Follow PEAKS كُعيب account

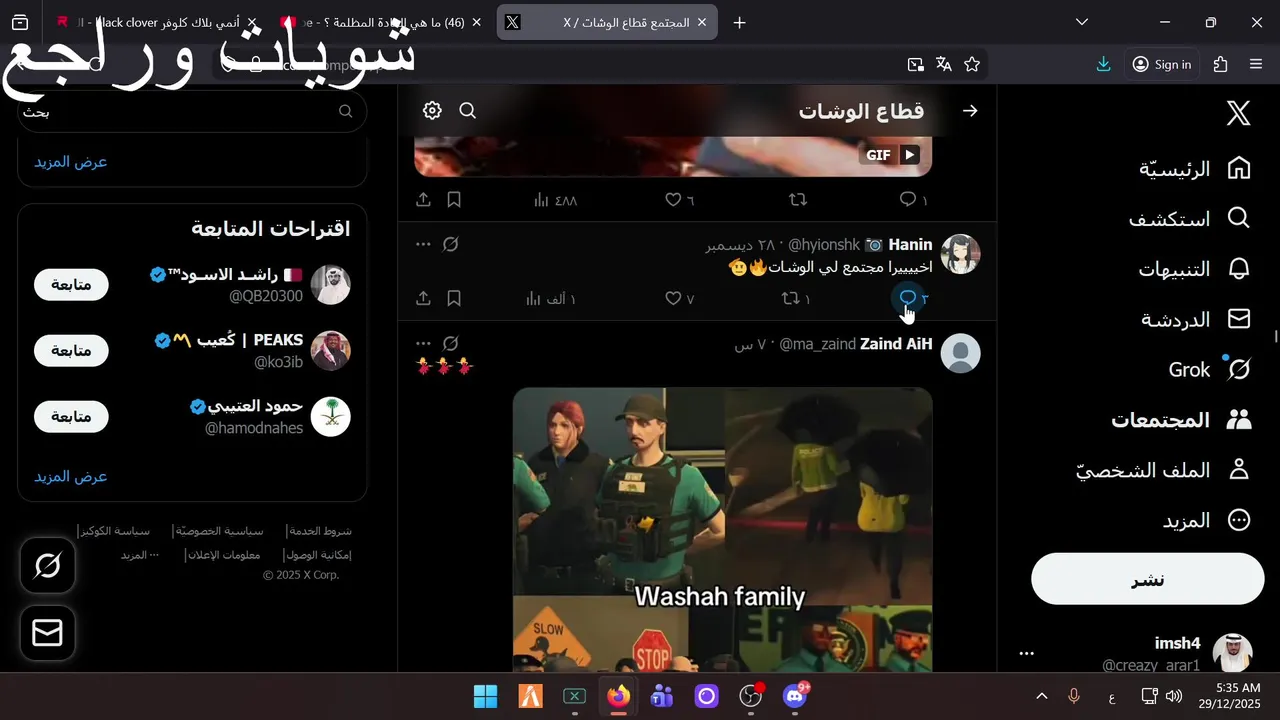(x=71, y=351)
